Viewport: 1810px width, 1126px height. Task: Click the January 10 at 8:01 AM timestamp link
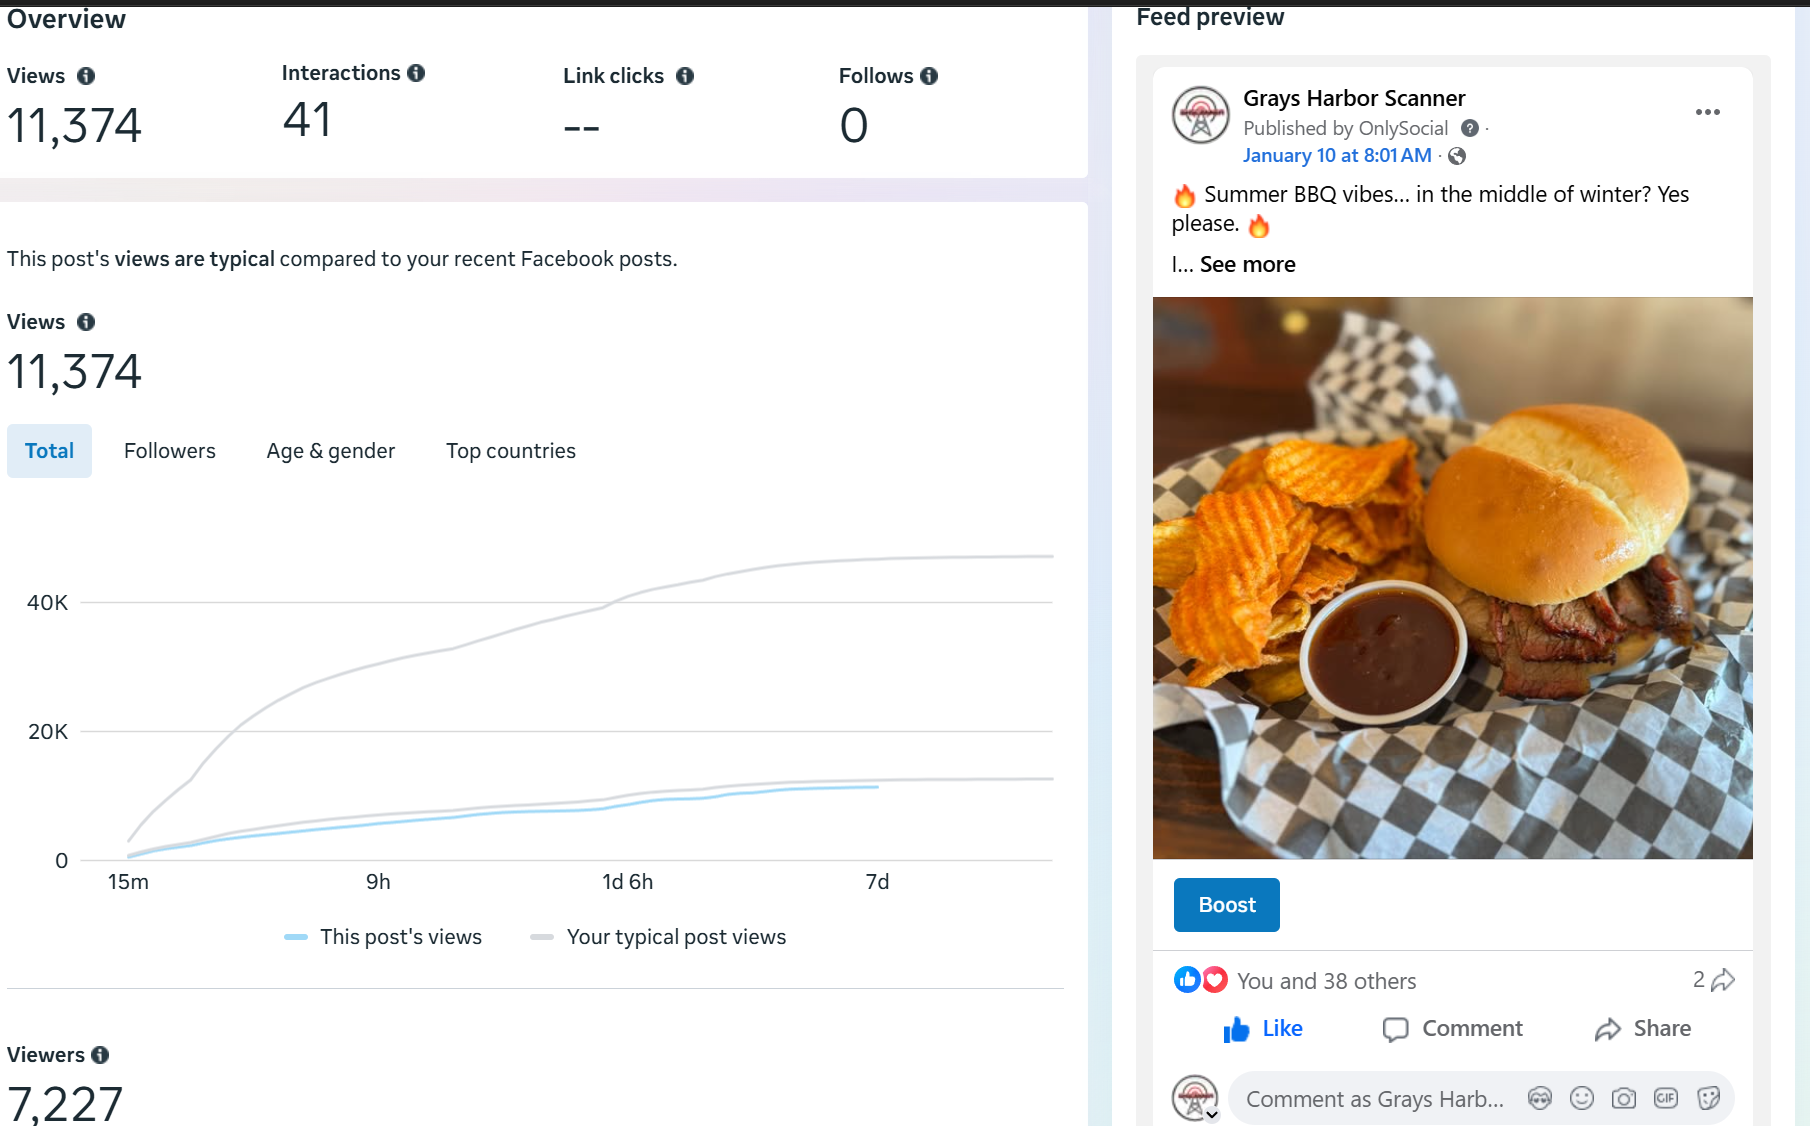(x=1337, y=156)
